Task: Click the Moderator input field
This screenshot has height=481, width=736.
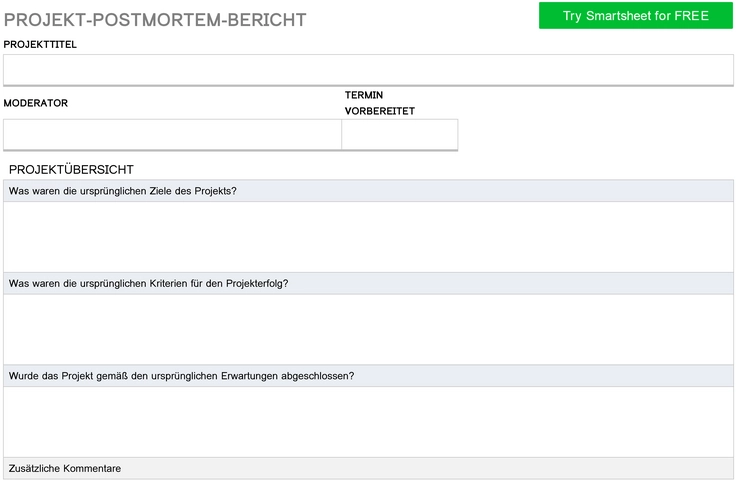Action: (x=172, y=135)
